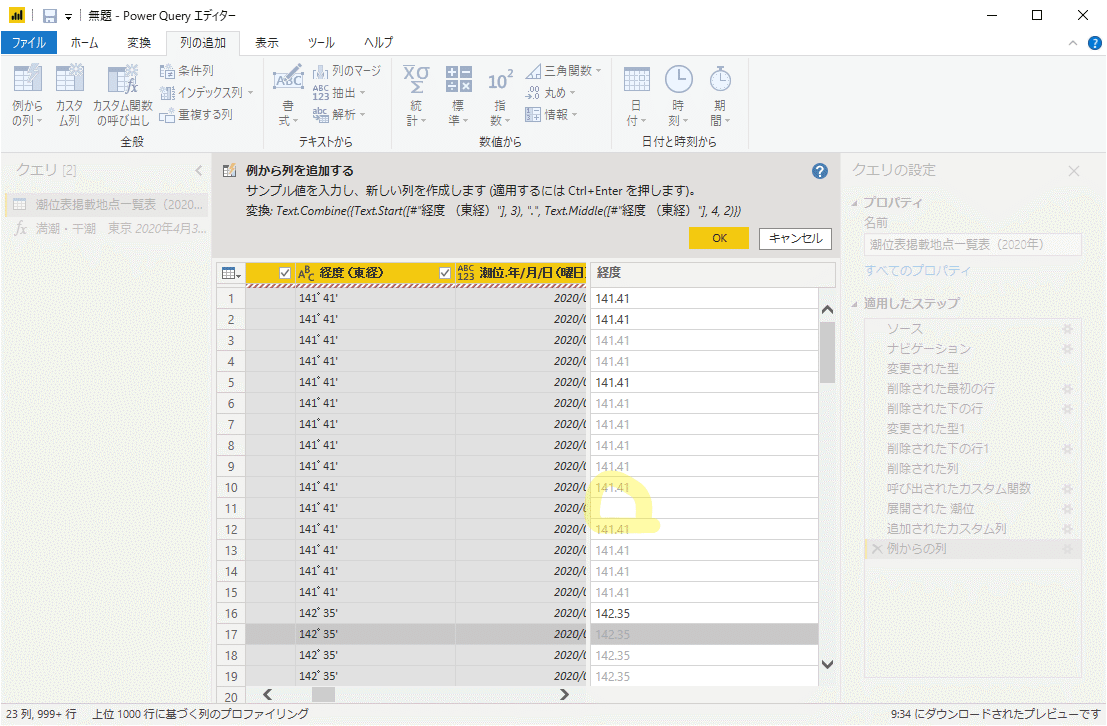This screenshot has height=726, width=1107.
Task: Click the Duplicate Column (重複する列) icon
Action: (x=167, y=115)
